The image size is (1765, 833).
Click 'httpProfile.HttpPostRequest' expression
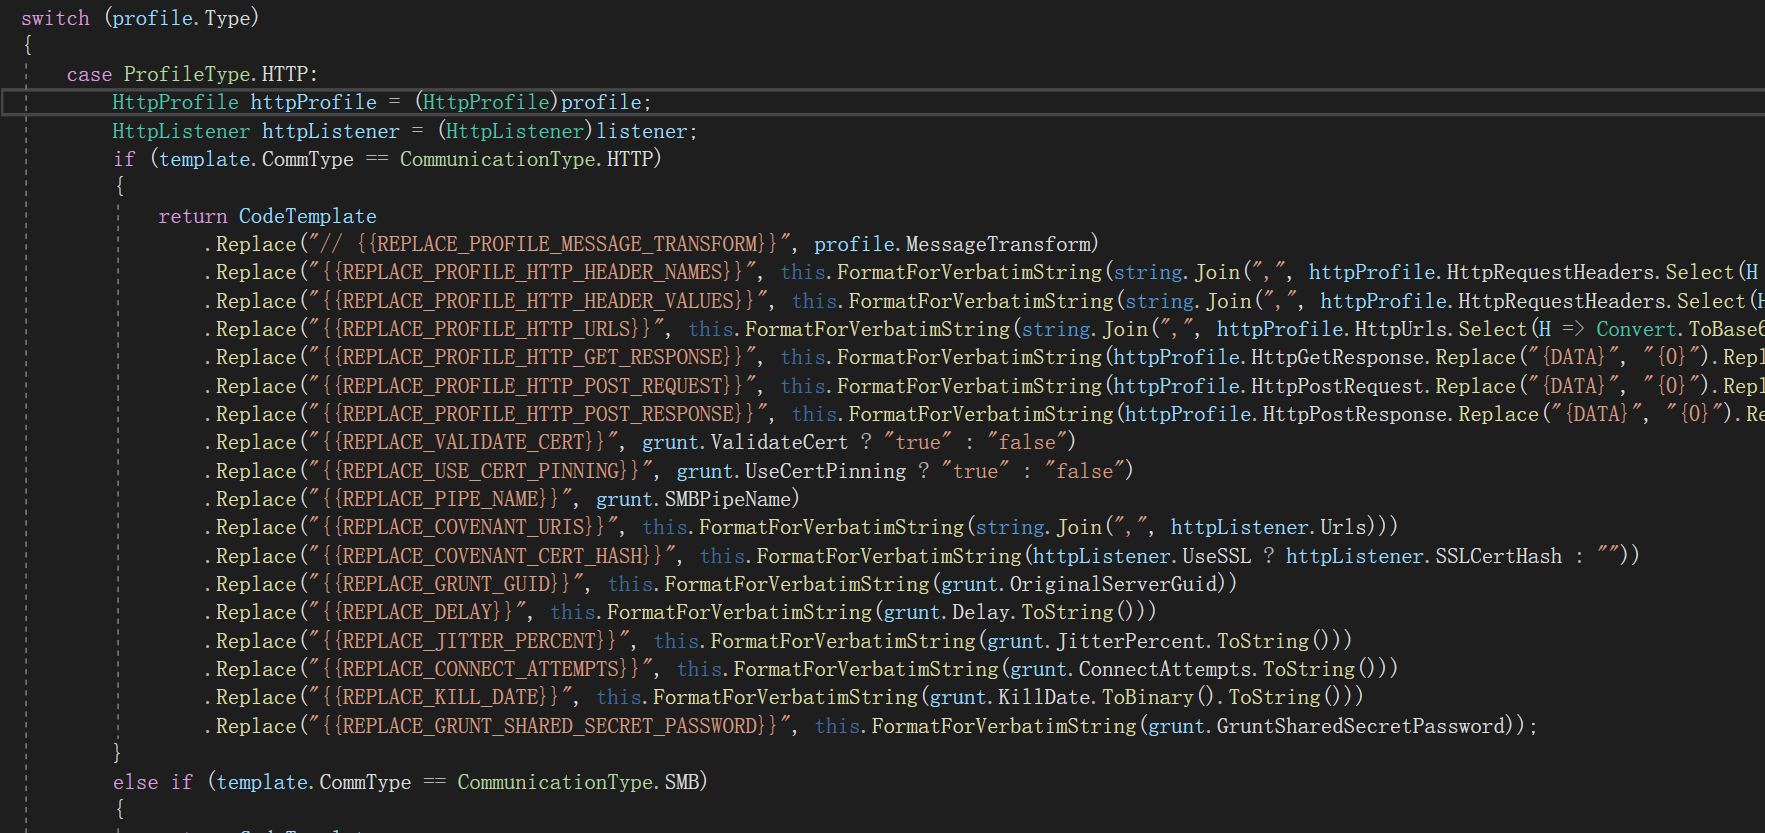[1269, 386]
